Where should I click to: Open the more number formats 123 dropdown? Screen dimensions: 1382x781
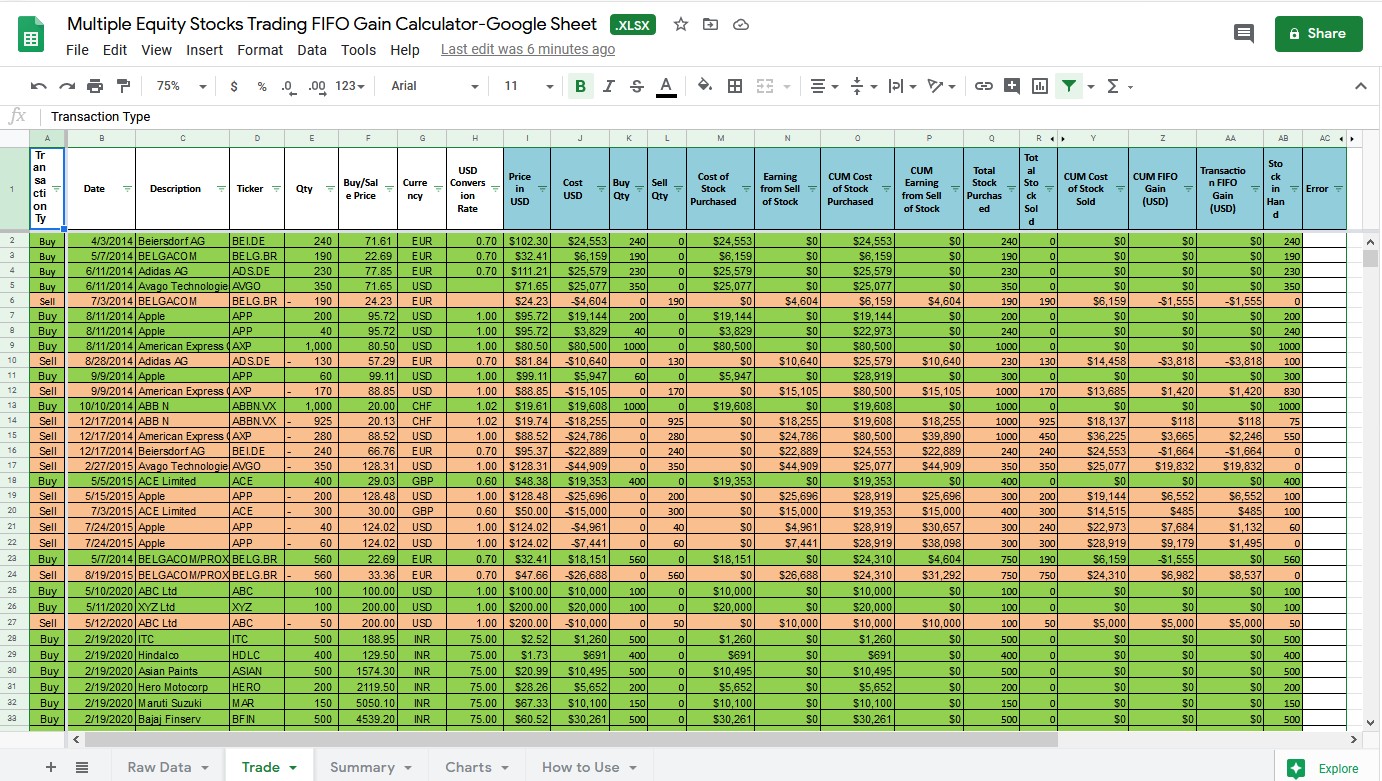pos(350,86)
